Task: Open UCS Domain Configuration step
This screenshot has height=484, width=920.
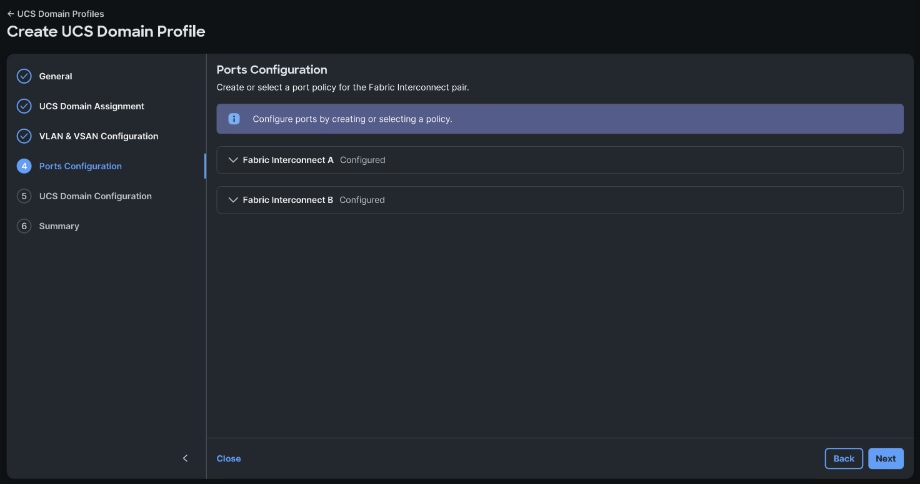Action: click(x=95, y=196)
